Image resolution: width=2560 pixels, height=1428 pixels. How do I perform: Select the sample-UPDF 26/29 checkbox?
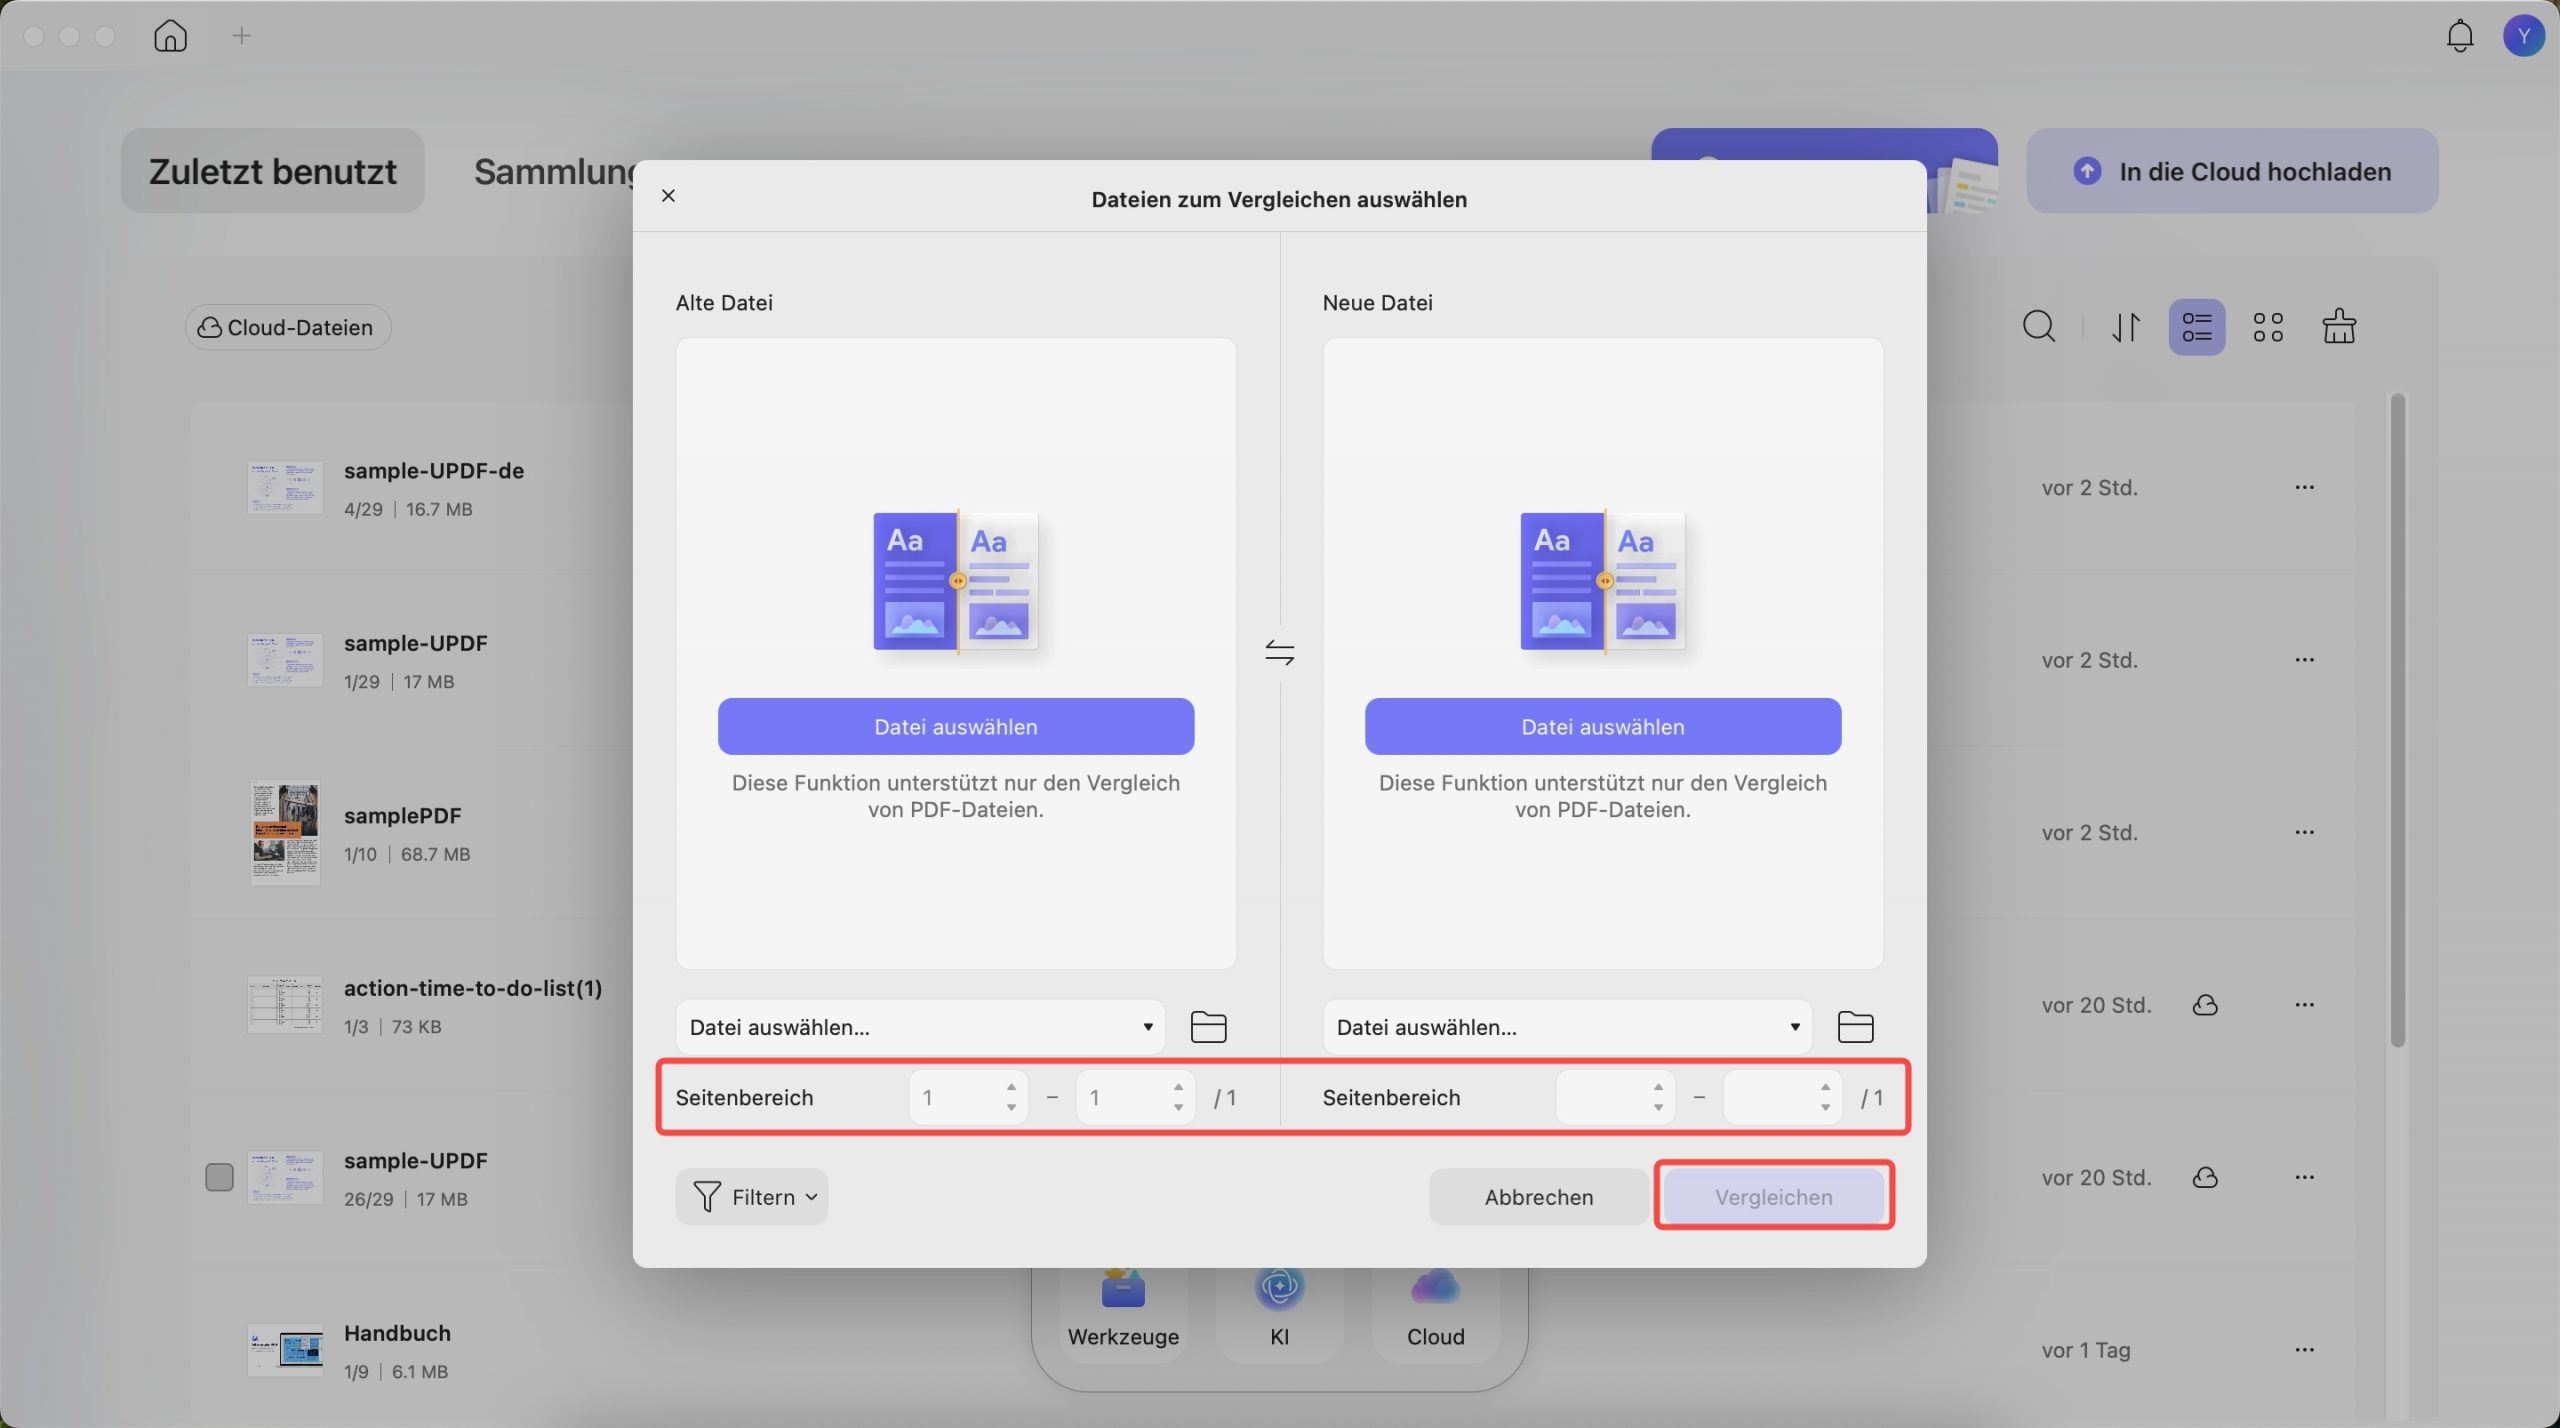pos(219,1178)
